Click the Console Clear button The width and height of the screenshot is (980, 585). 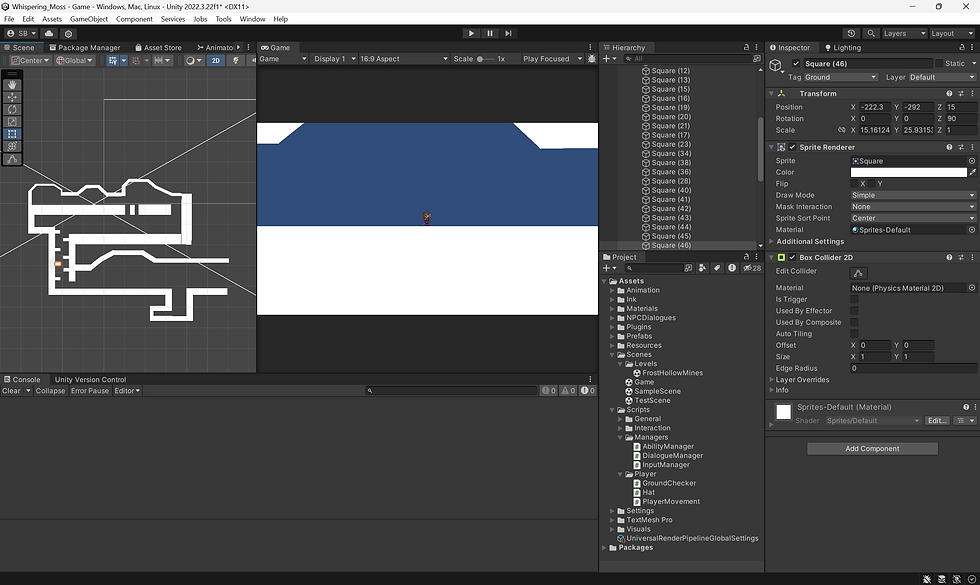pos(11,391)
